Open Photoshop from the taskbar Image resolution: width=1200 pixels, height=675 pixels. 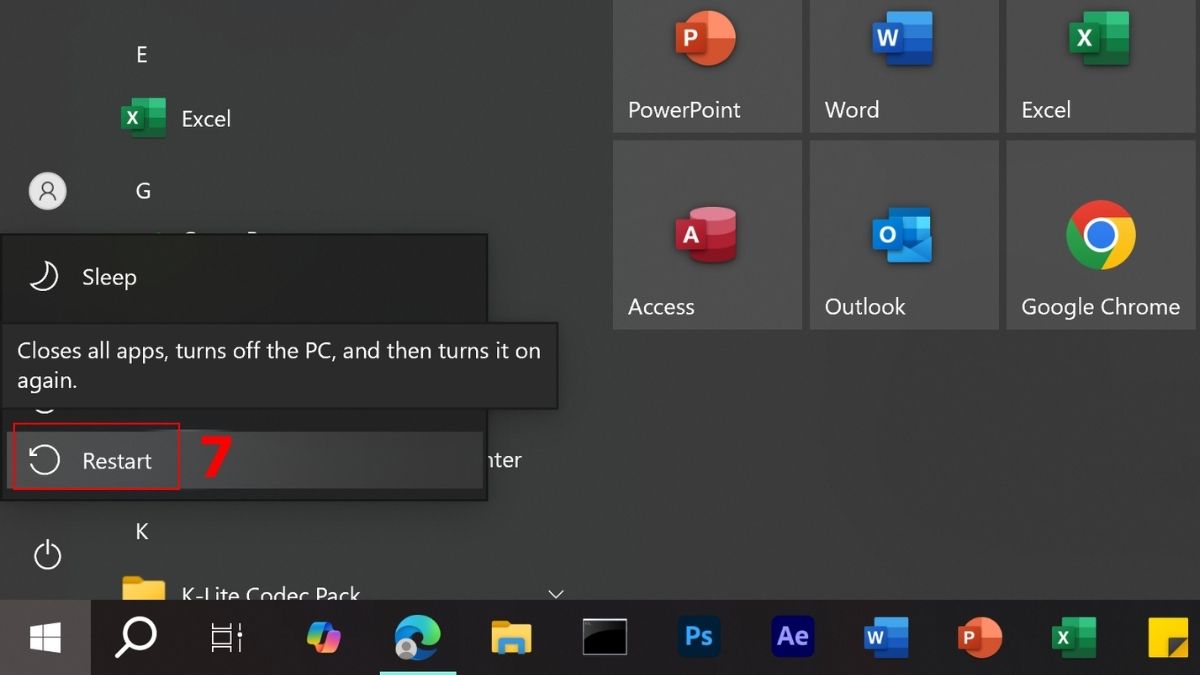pos(697,636)
